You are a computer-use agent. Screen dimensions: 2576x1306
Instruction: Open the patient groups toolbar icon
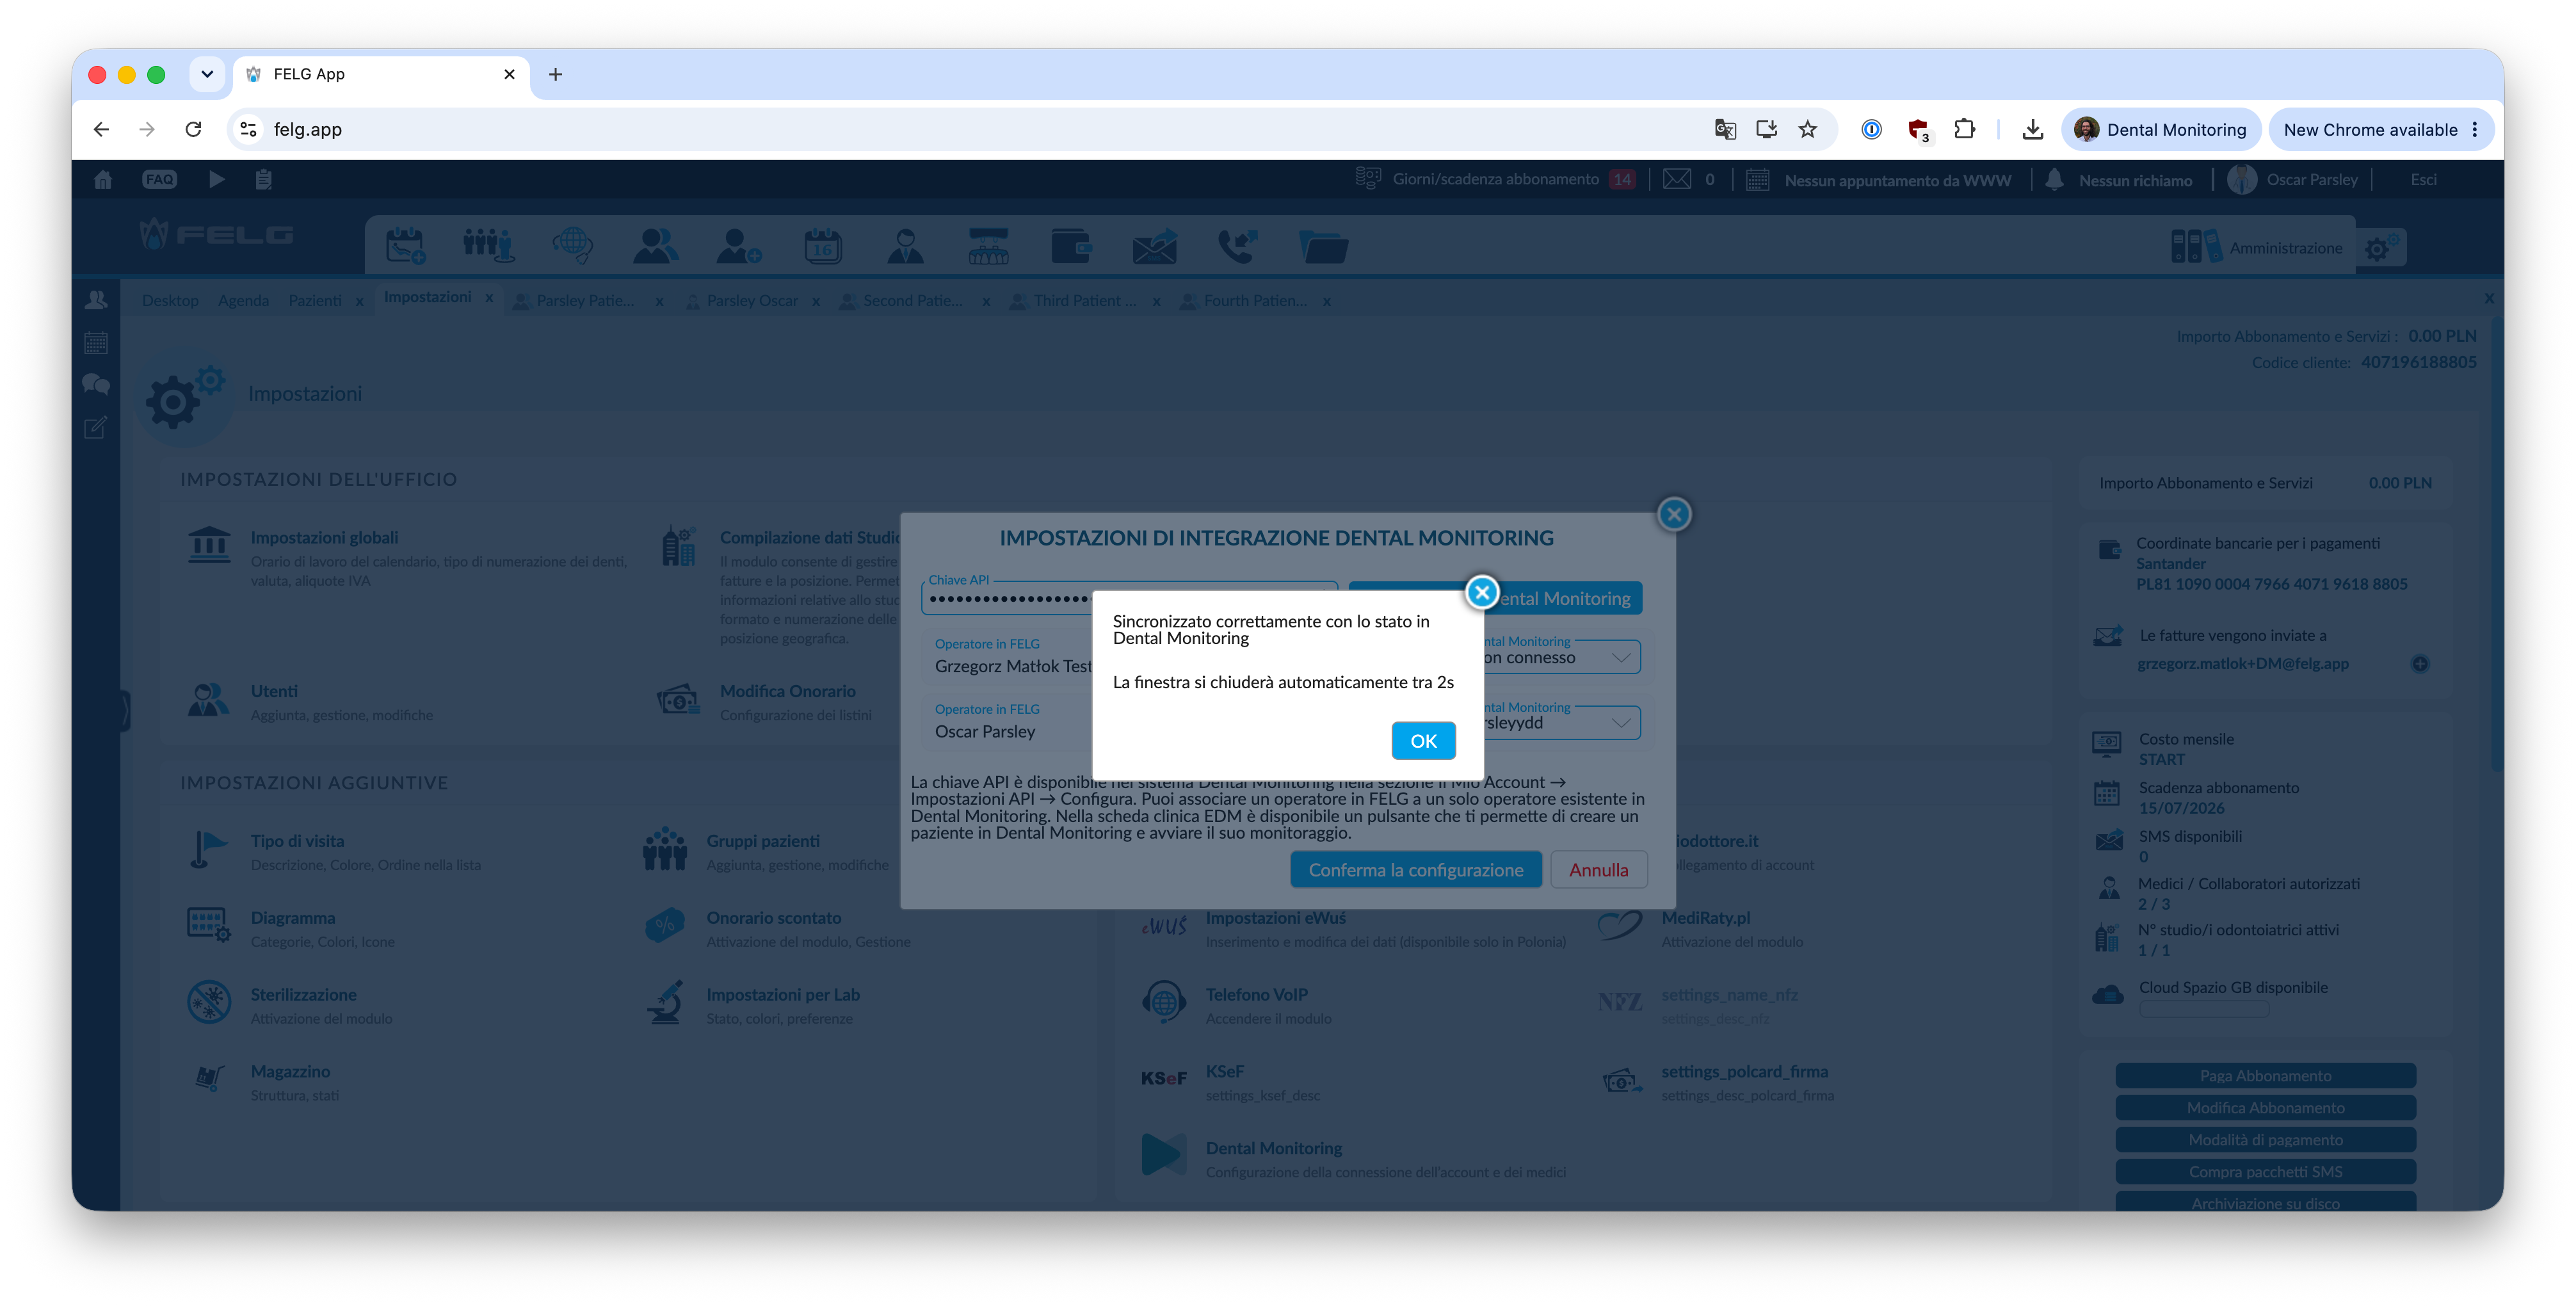[x=488, y=246]
